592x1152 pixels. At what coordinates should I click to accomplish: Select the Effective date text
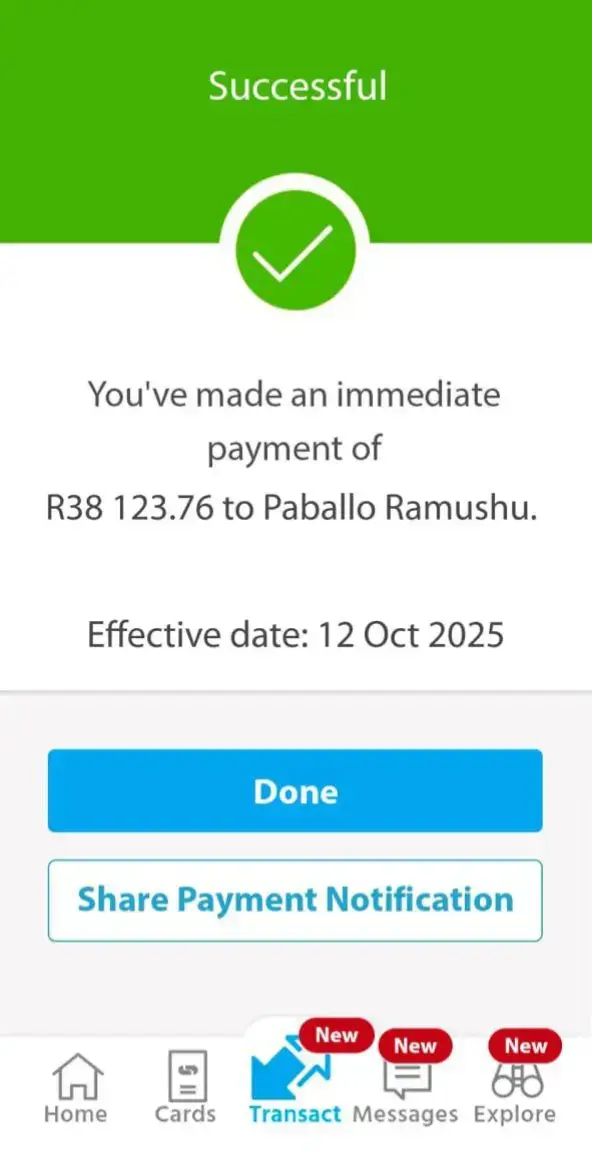click(x=295, y=634)
